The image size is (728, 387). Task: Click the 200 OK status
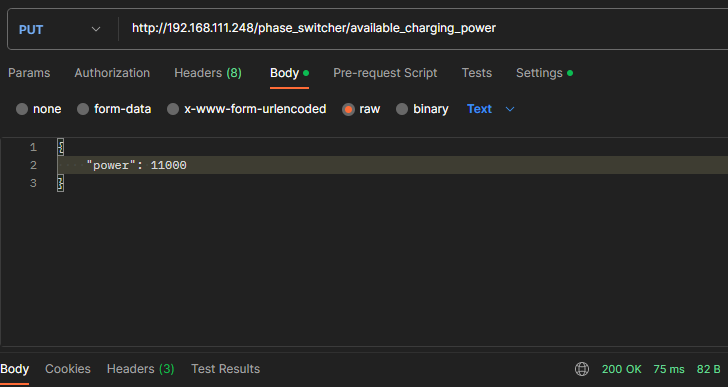coord(622,369)
